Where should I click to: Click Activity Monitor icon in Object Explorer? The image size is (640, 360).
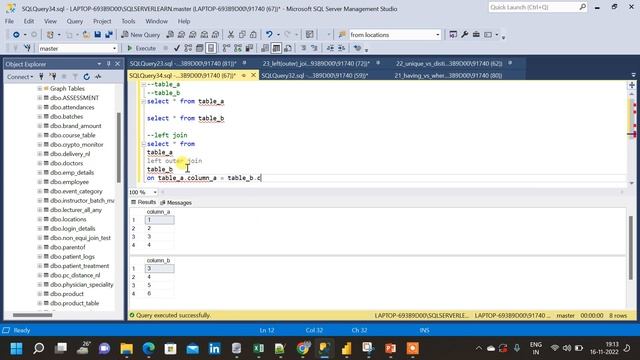tap(98, 76)
